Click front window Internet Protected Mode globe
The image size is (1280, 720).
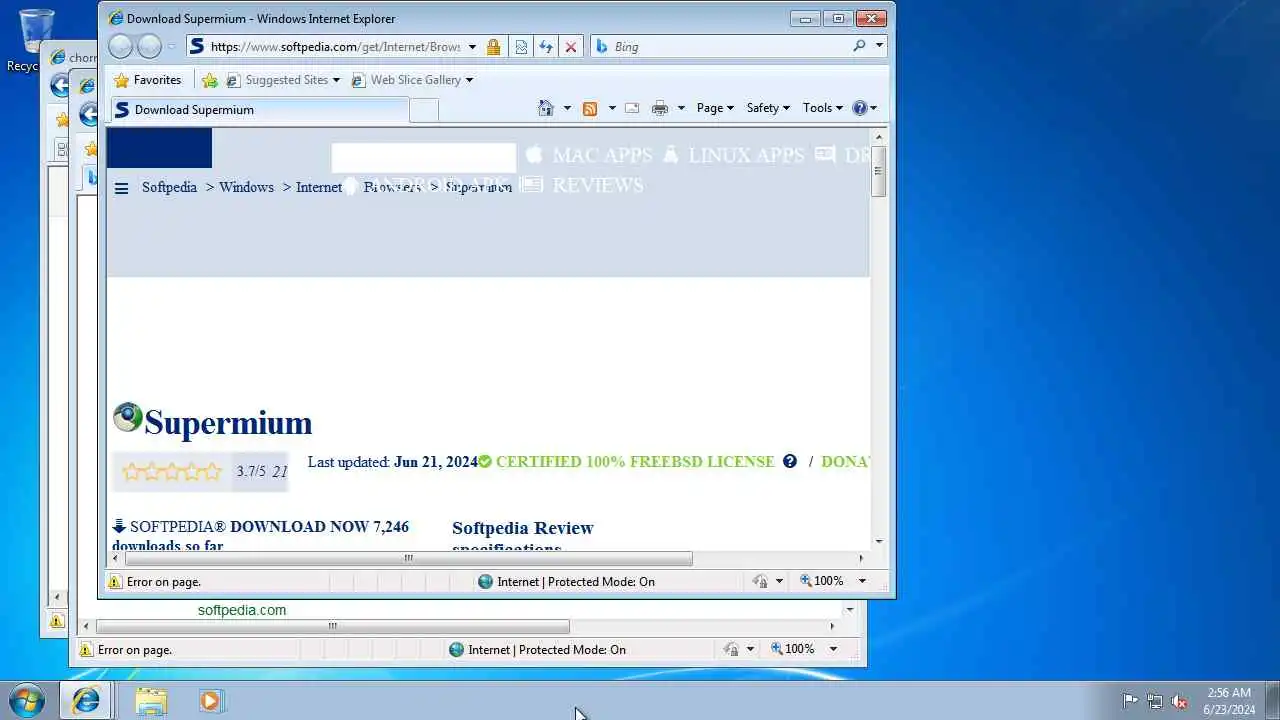(x=485, y=582)
